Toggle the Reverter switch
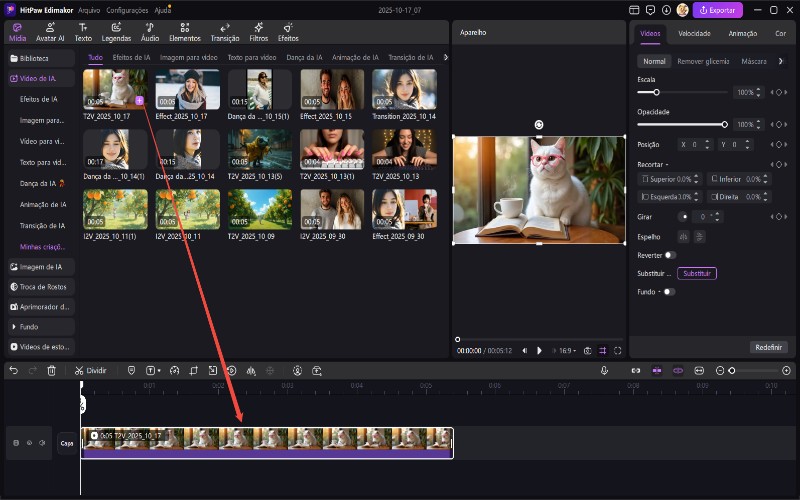Screen dimensions: 800x500 (x=670, y=255)
